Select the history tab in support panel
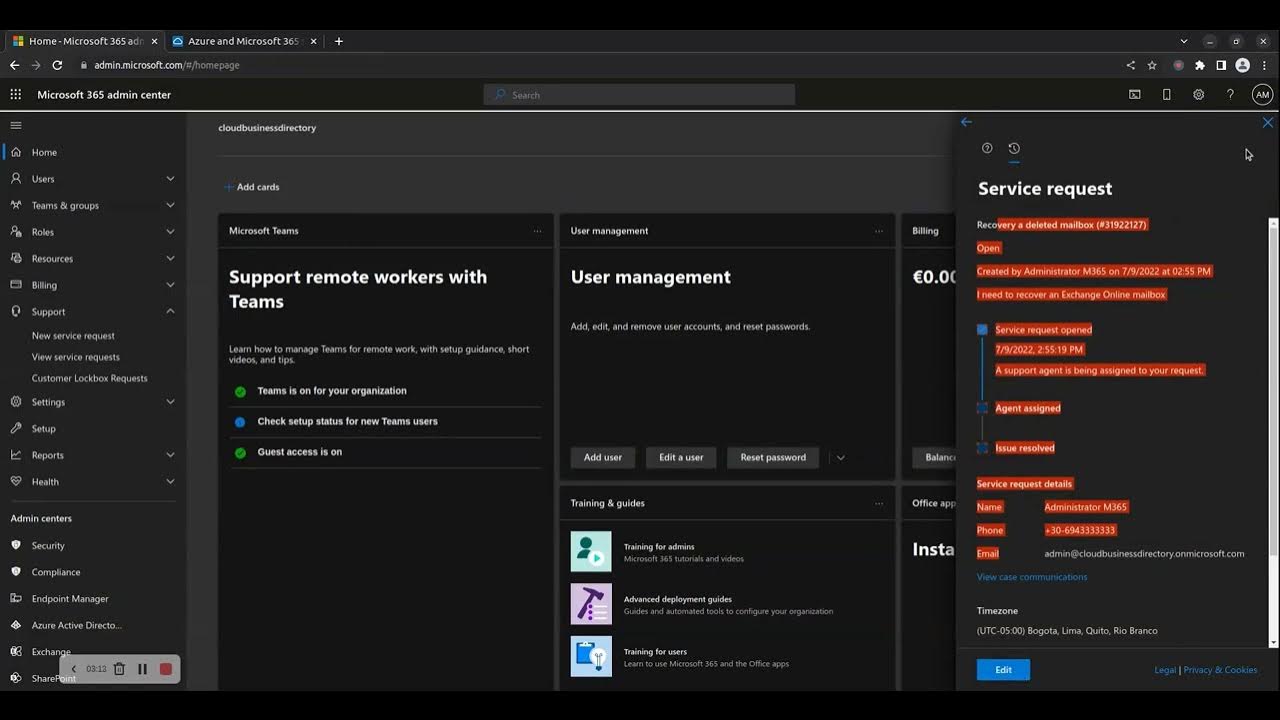 [1014, 148]
